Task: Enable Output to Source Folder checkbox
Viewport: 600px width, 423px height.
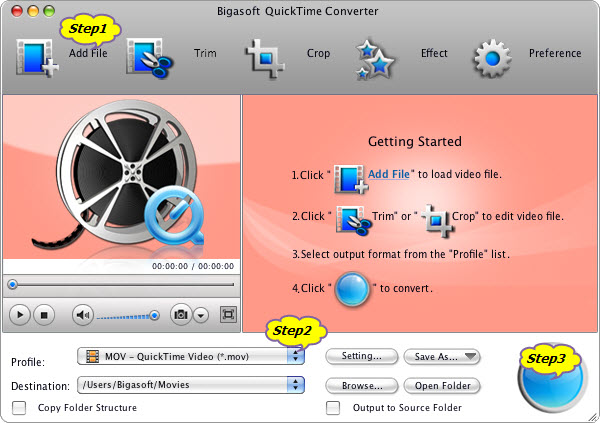Action: [x=333, y=408]
